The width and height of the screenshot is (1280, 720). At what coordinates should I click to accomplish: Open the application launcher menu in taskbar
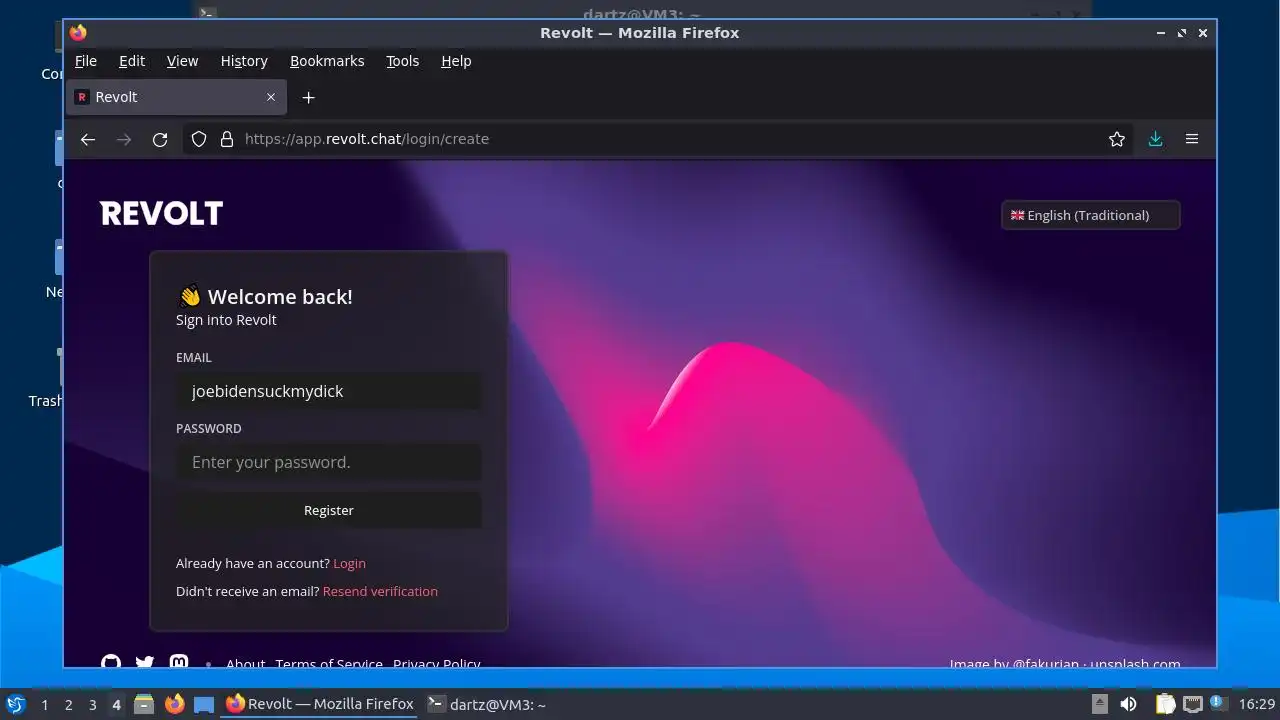(x=15, y=704)
